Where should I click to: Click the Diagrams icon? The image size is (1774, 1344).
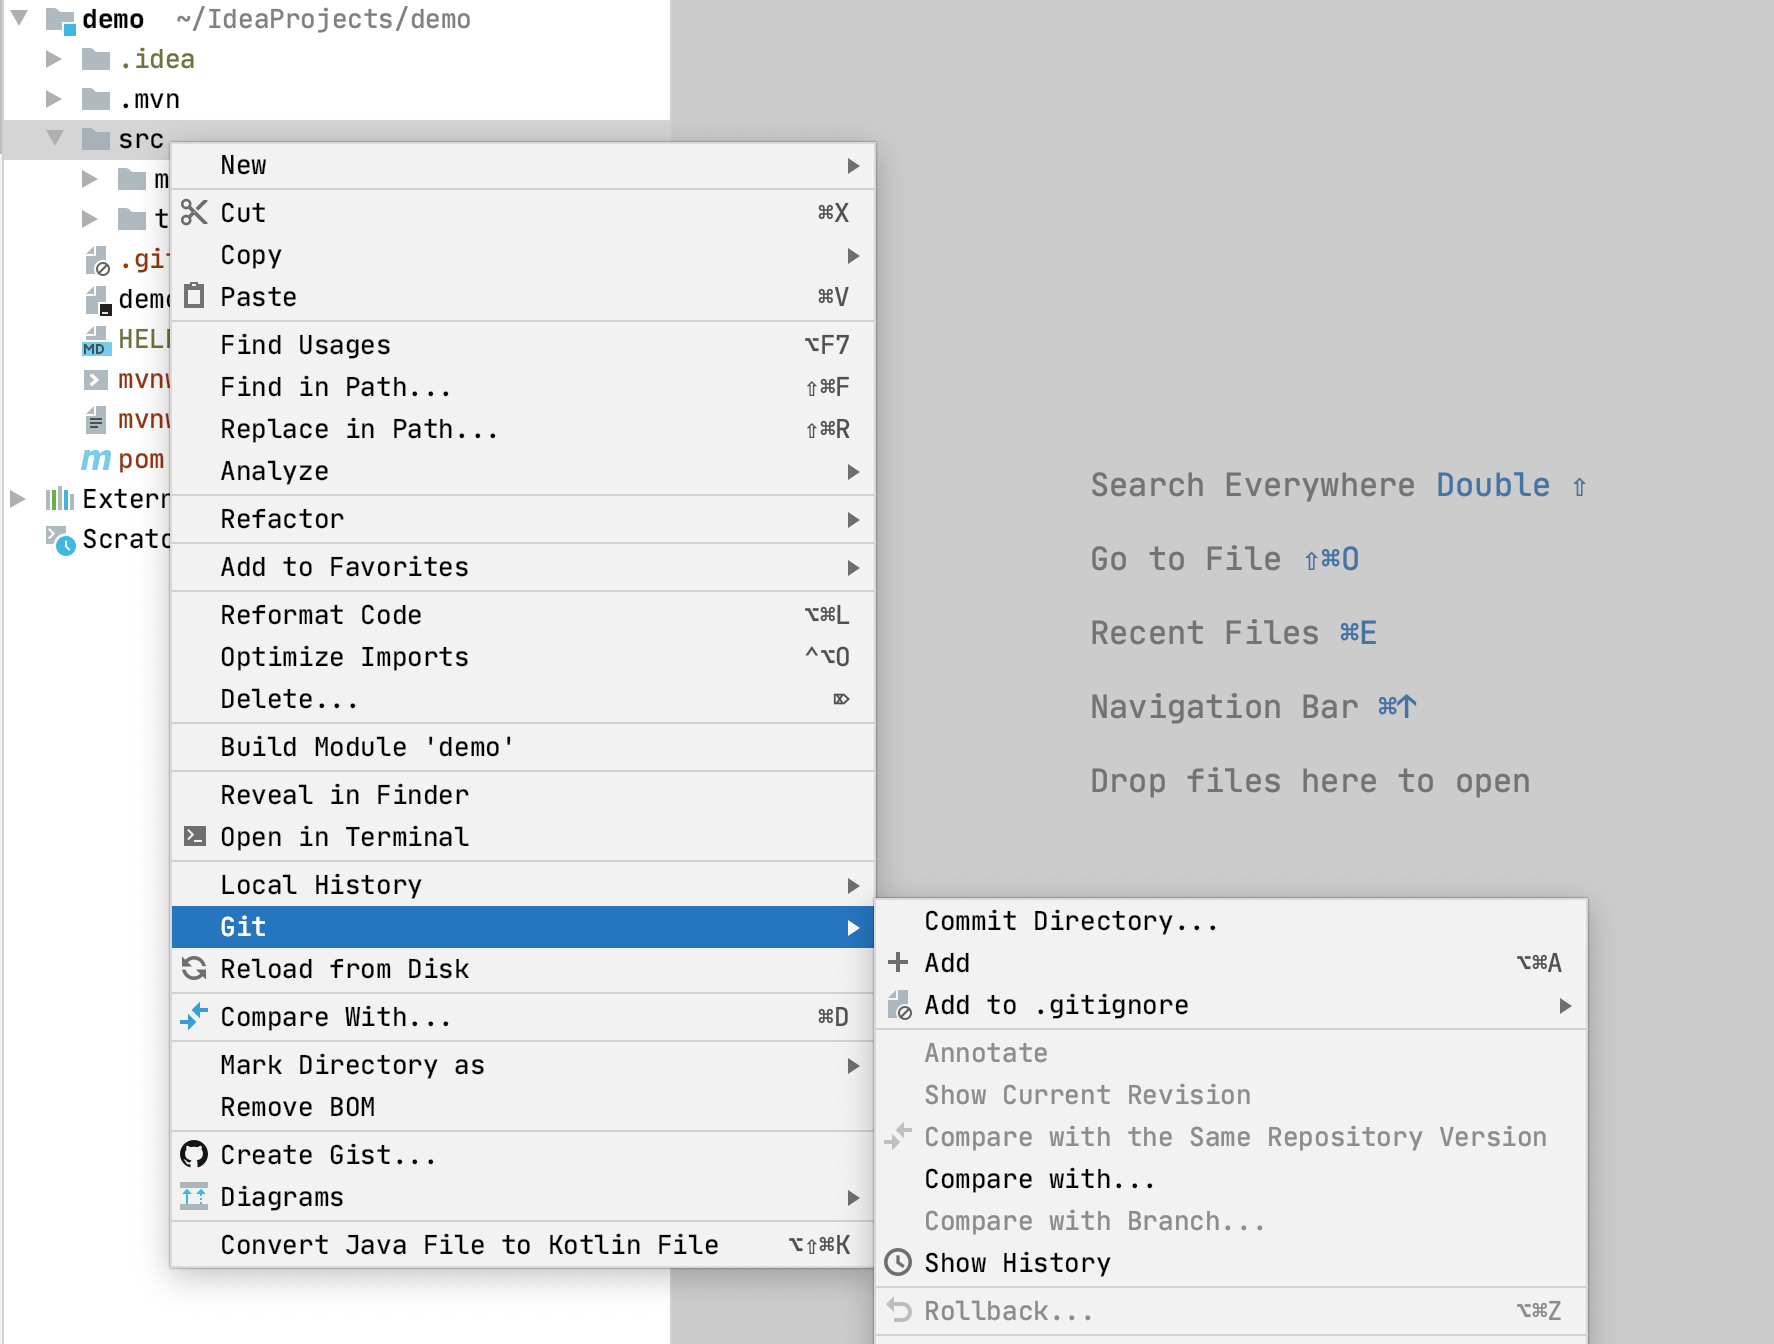(194, 1196)
